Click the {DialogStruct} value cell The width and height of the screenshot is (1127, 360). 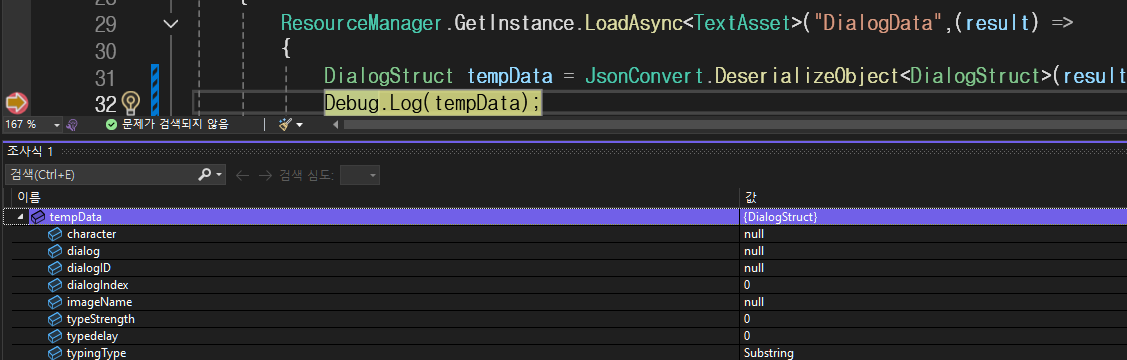pos(781,217)
